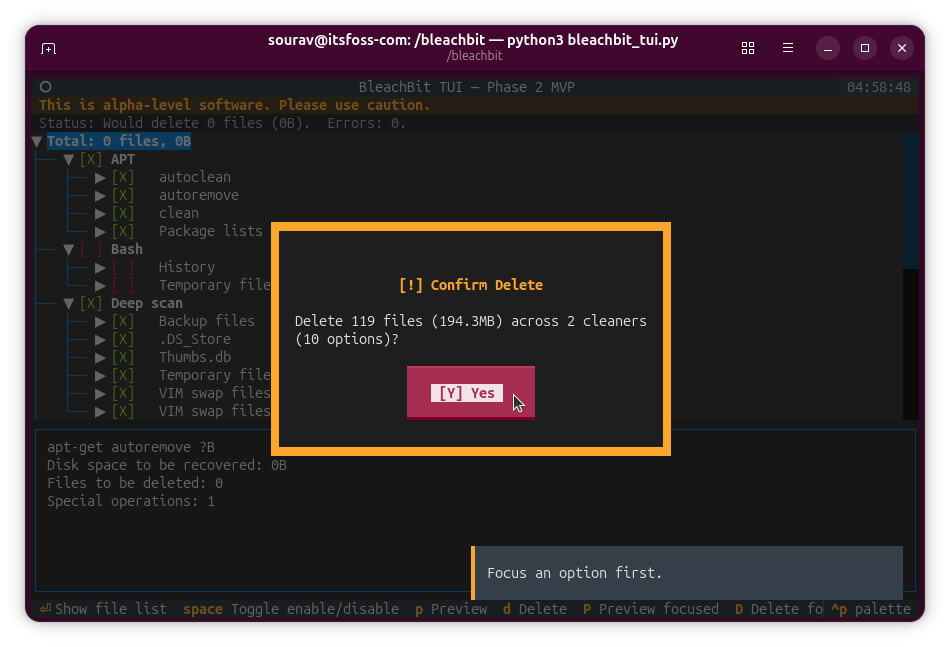This screenshot has width=950, height=647.
Task: Select the autoremove tree label
Action: pyautogui.click(x=199, y=196)
